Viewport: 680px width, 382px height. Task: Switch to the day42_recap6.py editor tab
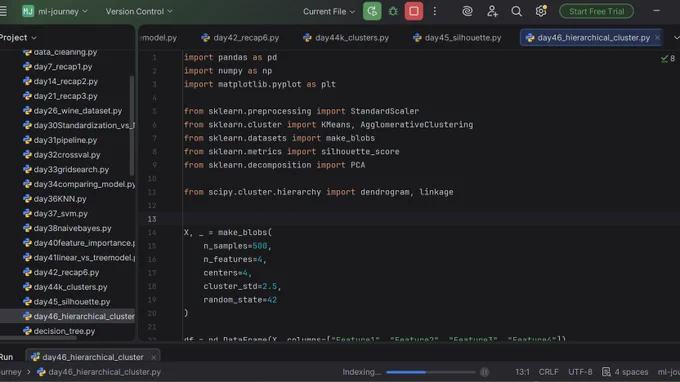click(240, 38)
